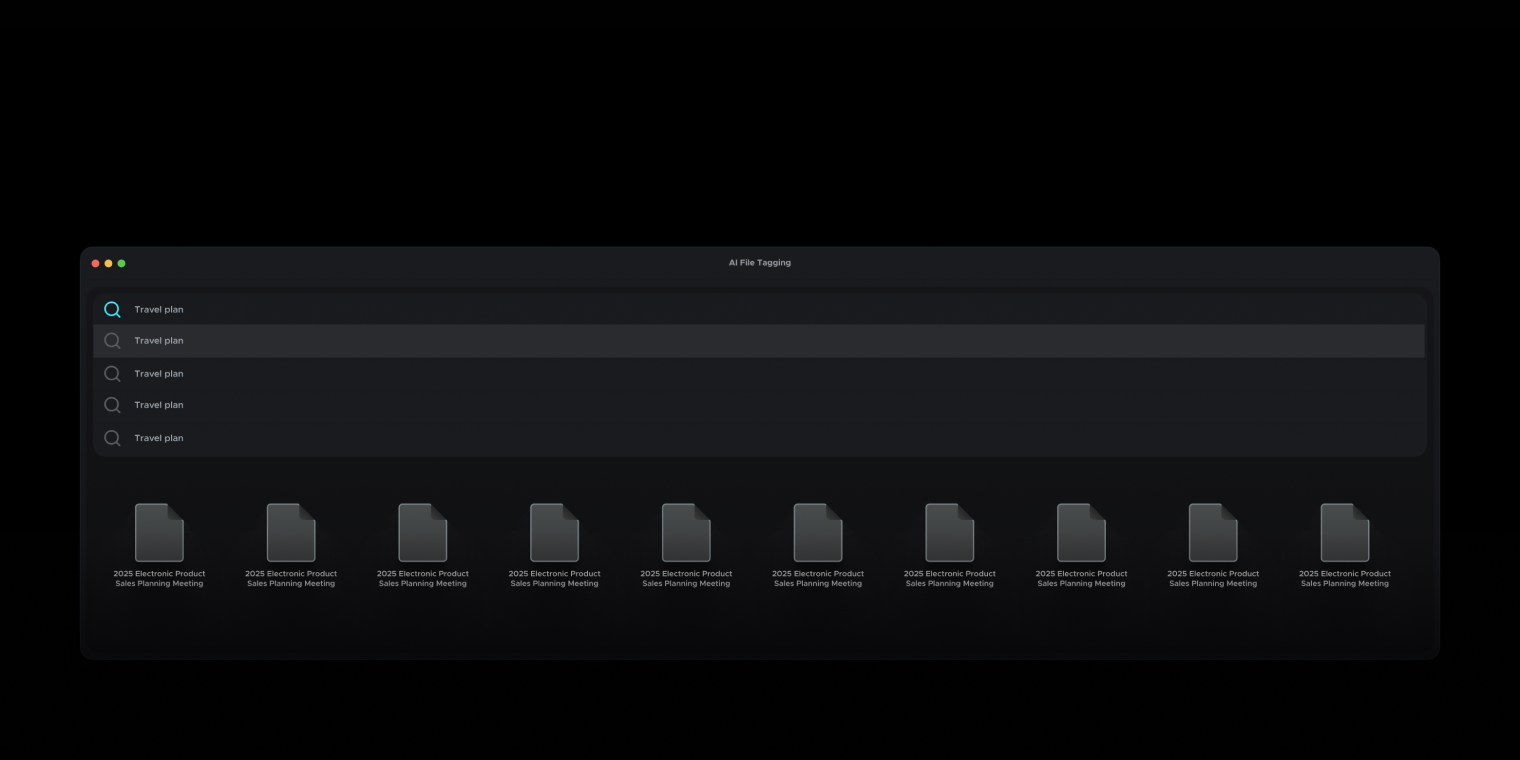Select the second document icon from the left
This screenshot has width=1520, height=760.
click(291, 532)
